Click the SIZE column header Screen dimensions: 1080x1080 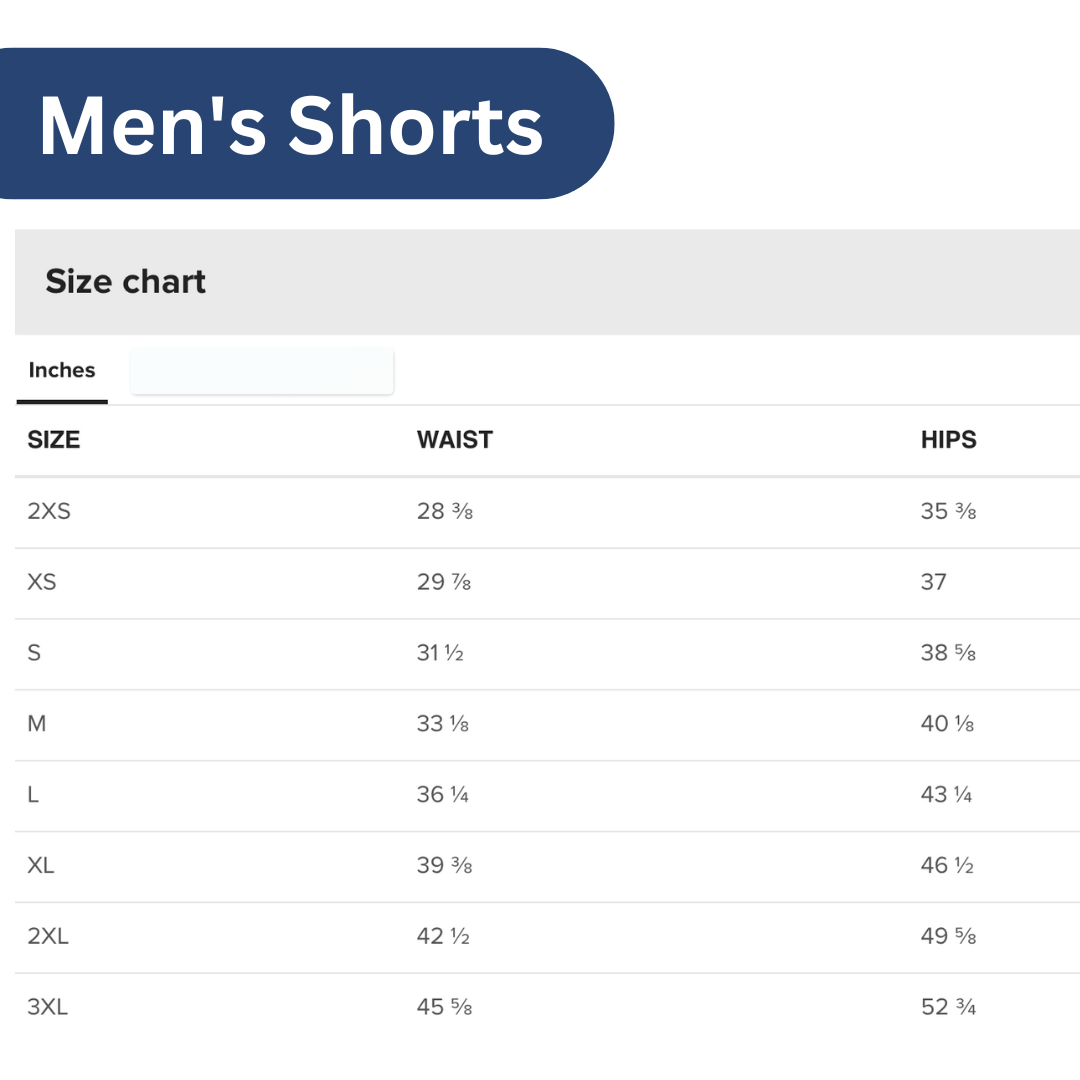(x=54, y=440)
